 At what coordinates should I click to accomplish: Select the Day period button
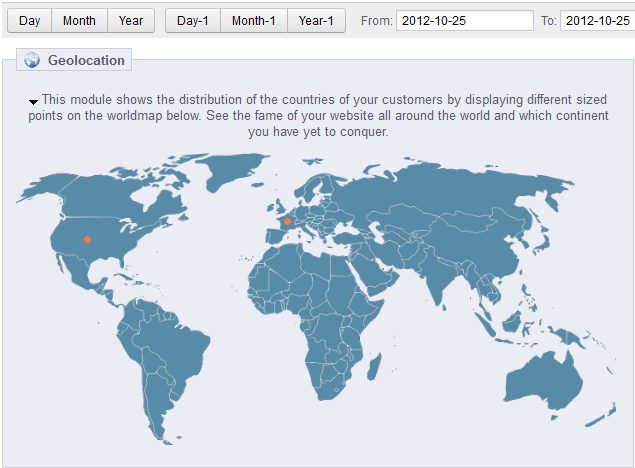point(30,20)
